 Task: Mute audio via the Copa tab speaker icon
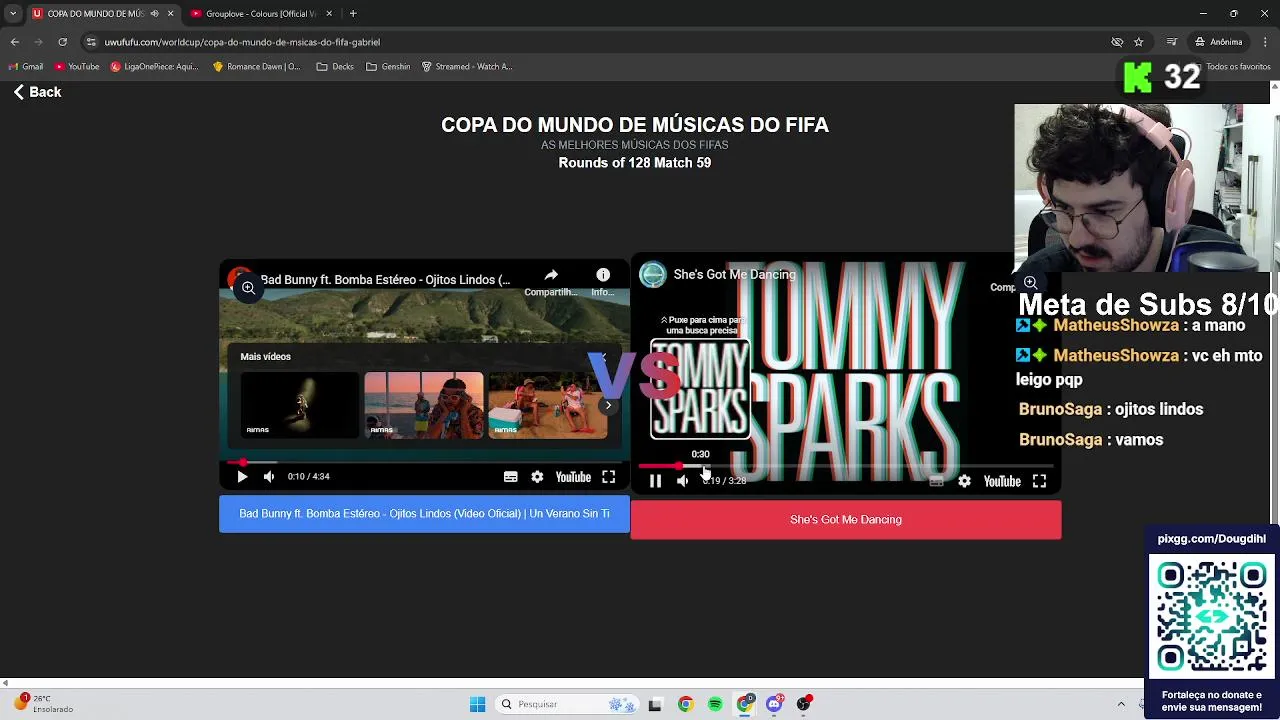pyautogui.click(x=154, y=14)
